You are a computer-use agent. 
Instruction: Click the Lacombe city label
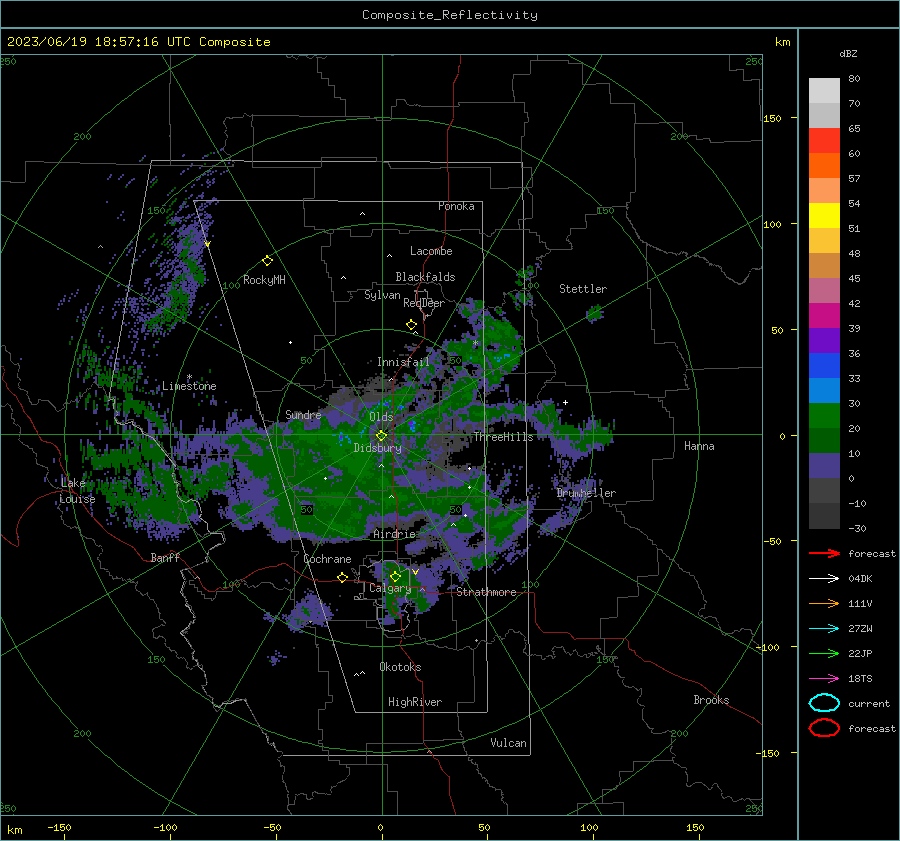431,251
